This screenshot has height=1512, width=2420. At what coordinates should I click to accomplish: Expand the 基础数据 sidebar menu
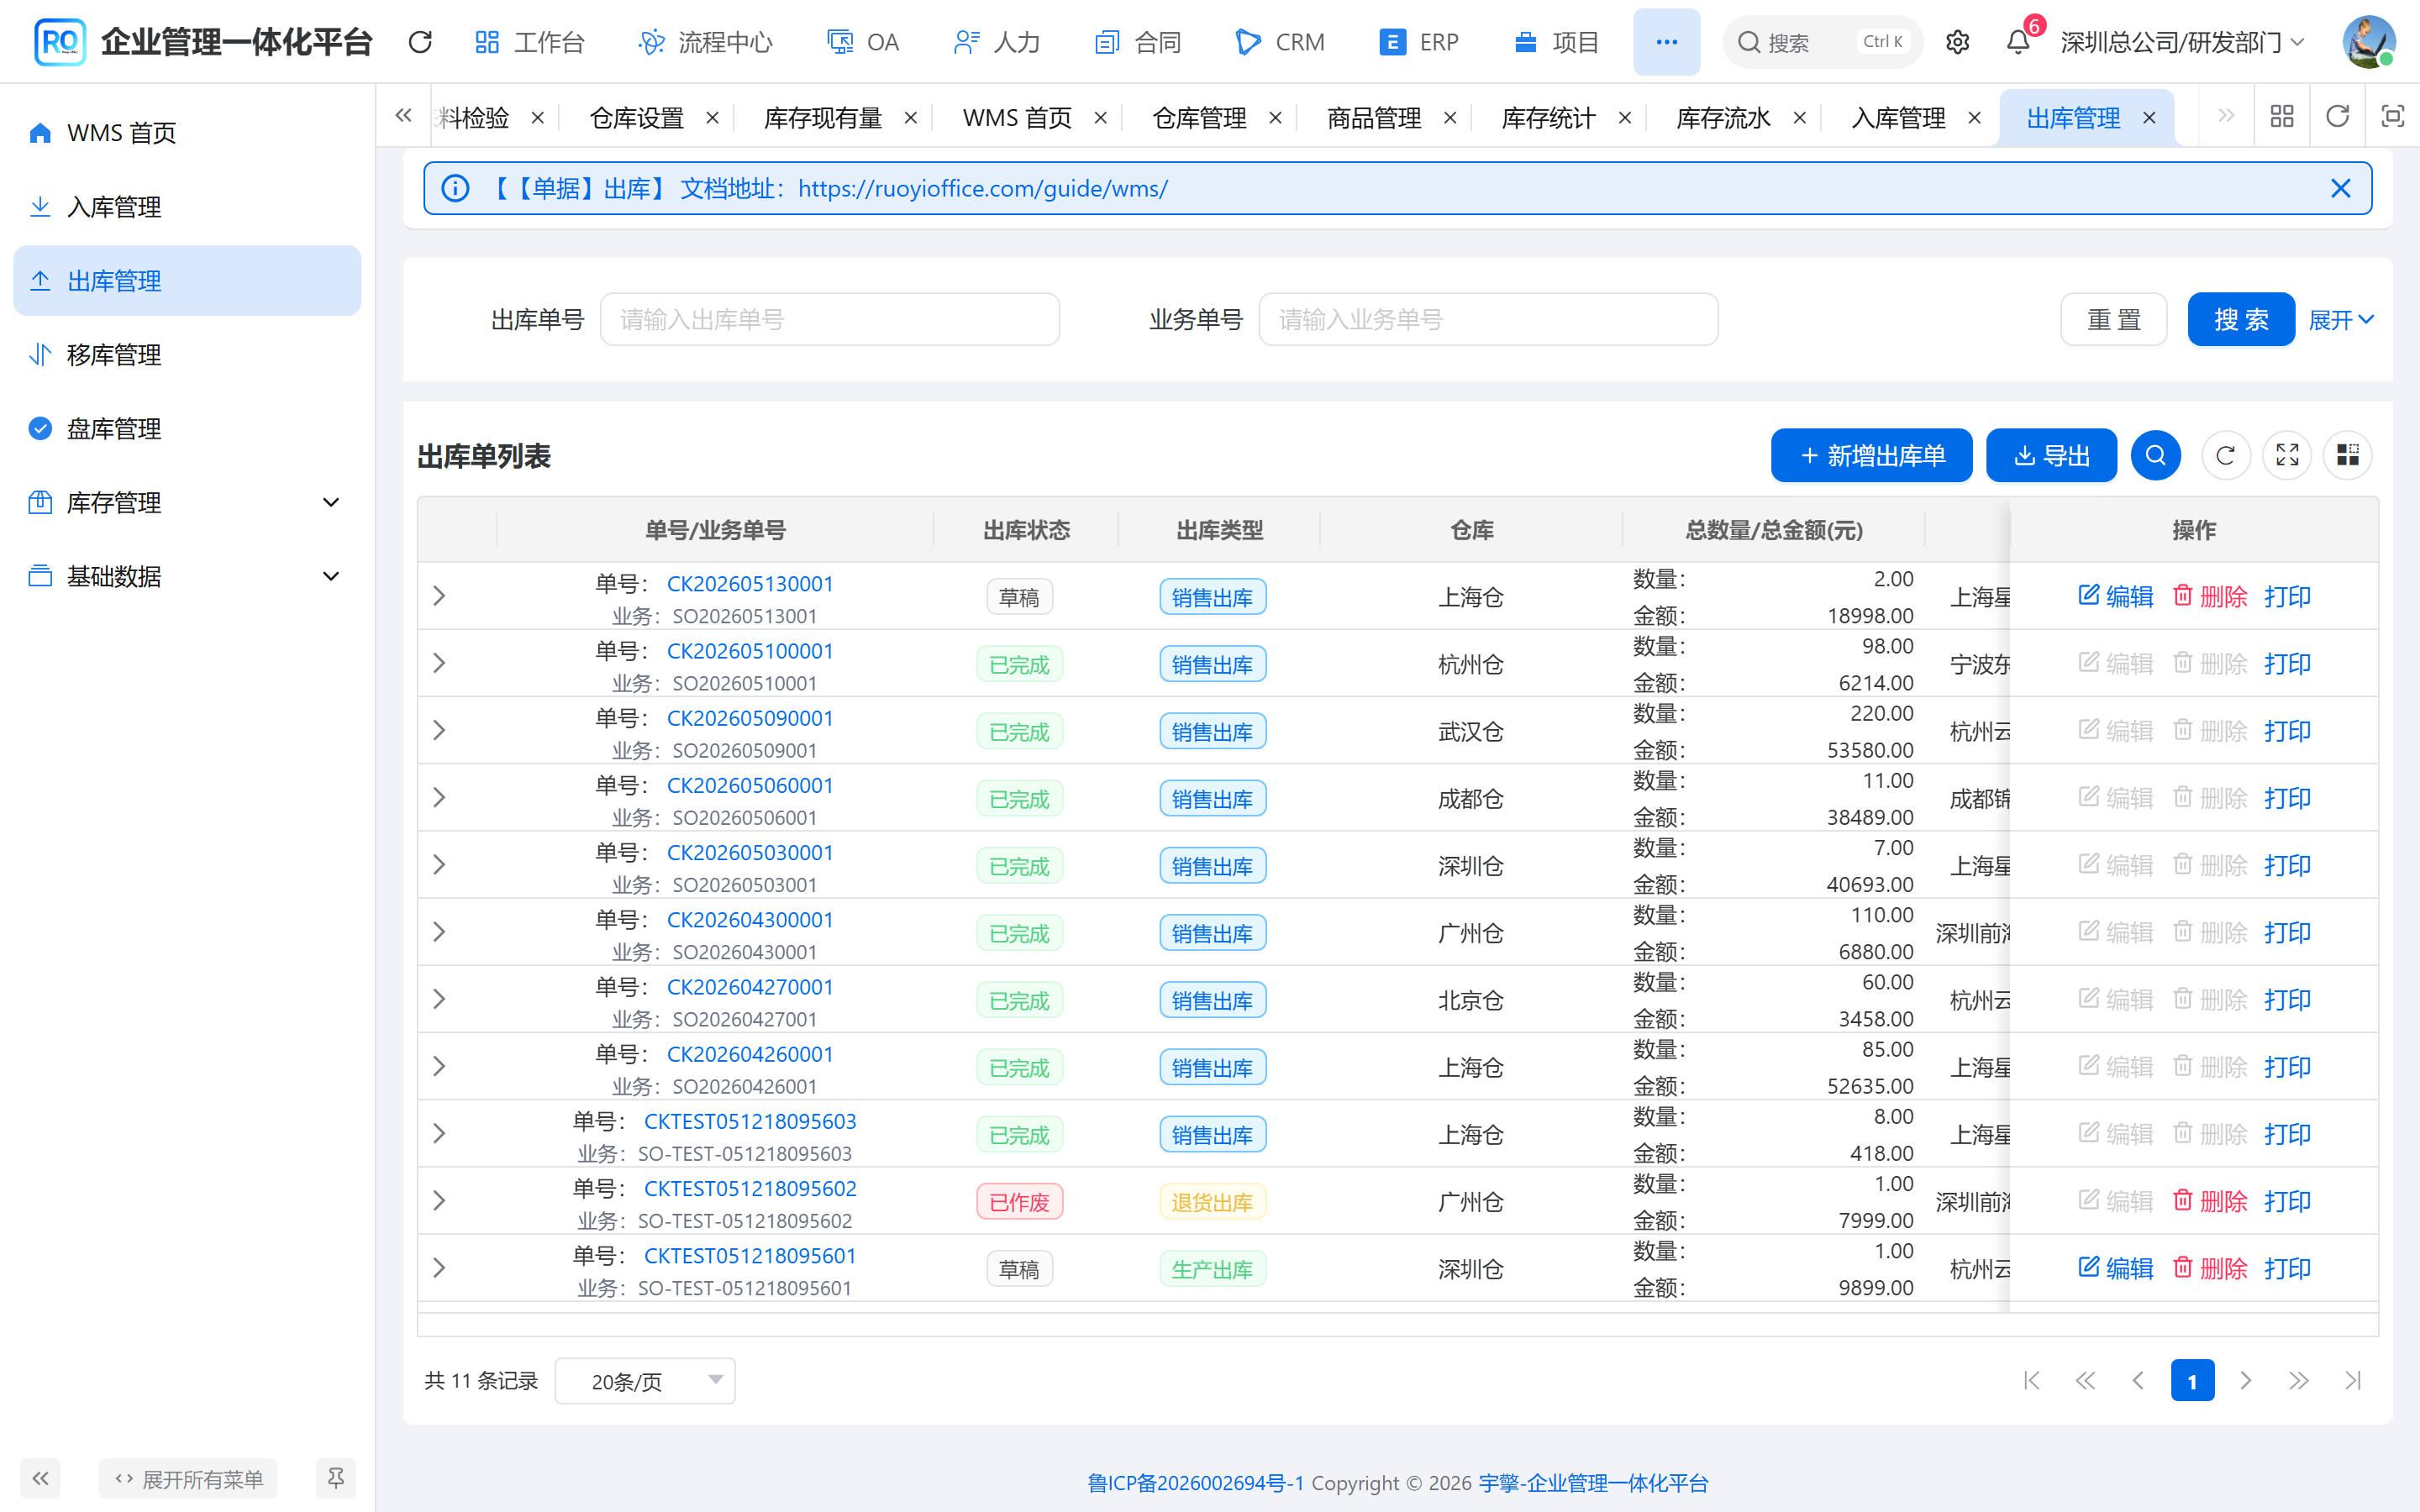[187, 576]
